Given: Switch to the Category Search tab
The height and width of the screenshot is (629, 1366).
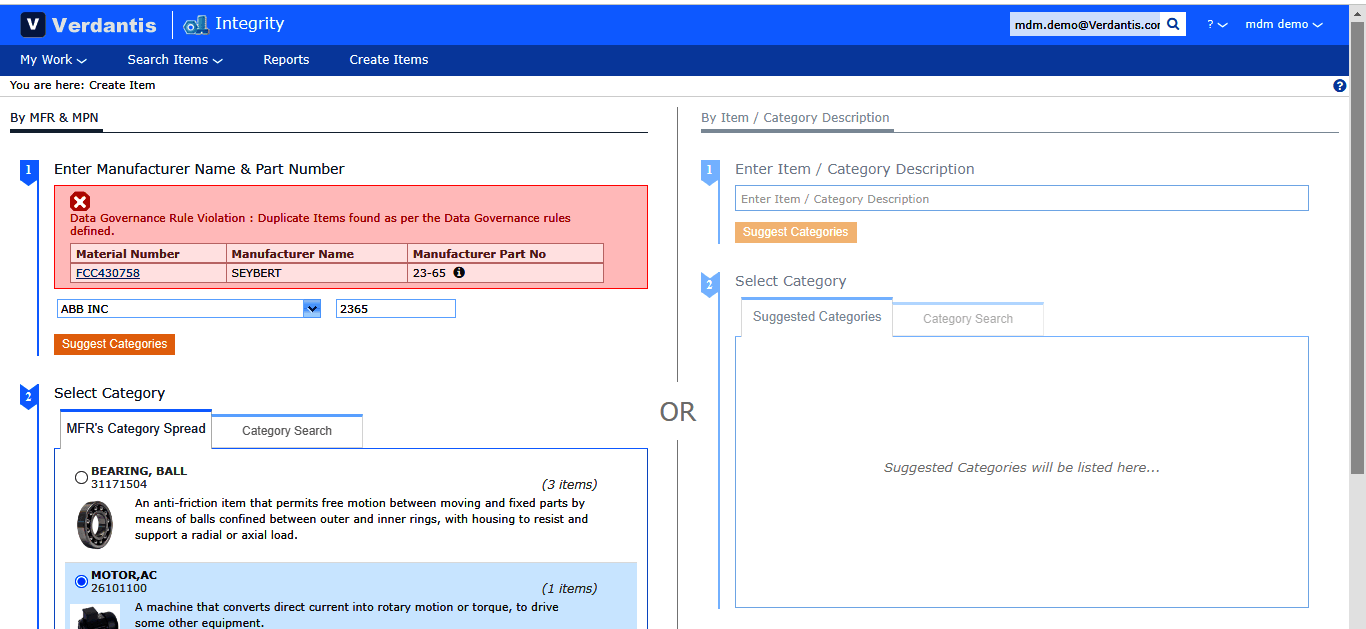Looking at the screenshot, I should click(286, 430).
